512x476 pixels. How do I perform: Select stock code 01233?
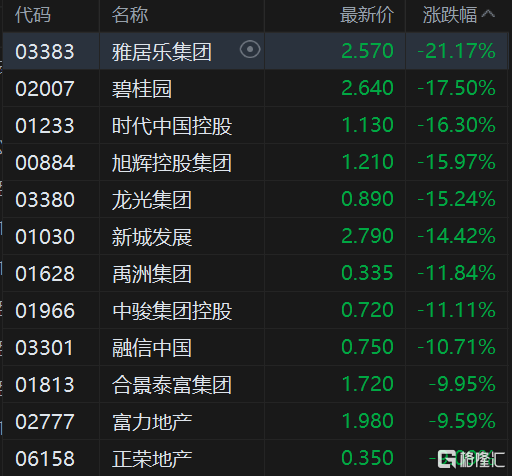(x=45, y=126)
